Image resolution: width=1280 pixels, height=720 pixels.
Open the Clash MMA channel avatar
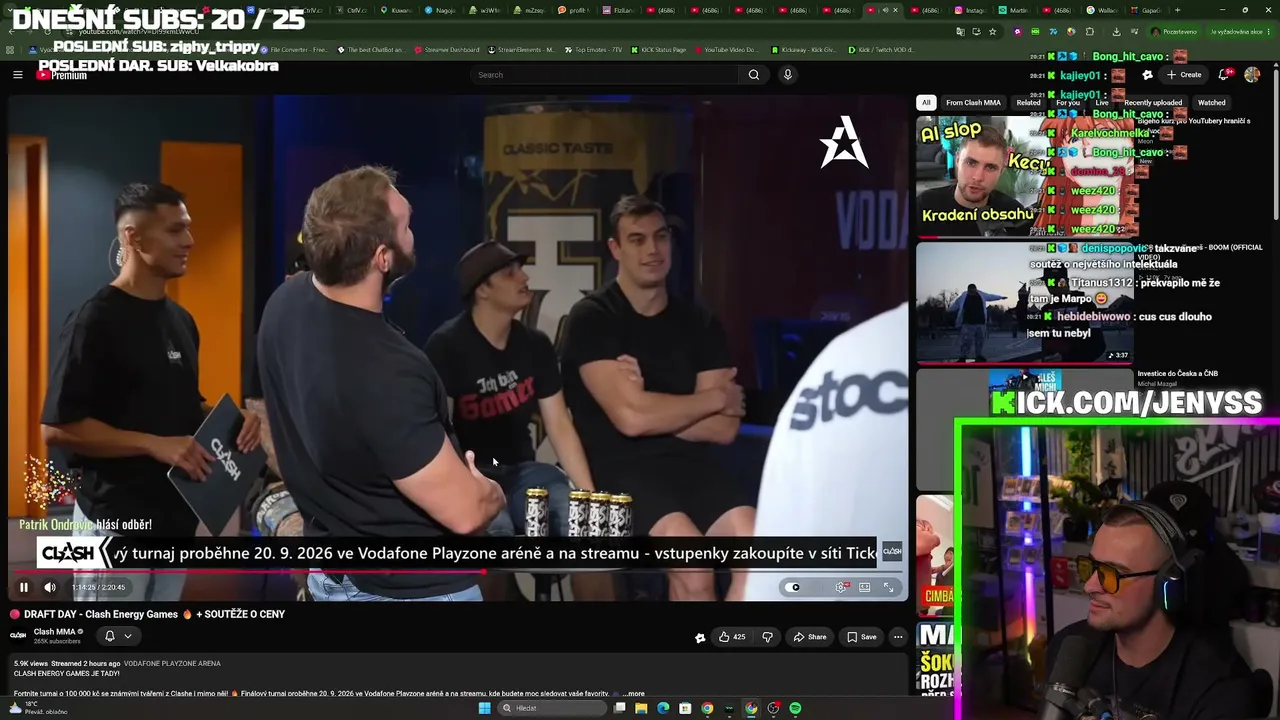18,636
